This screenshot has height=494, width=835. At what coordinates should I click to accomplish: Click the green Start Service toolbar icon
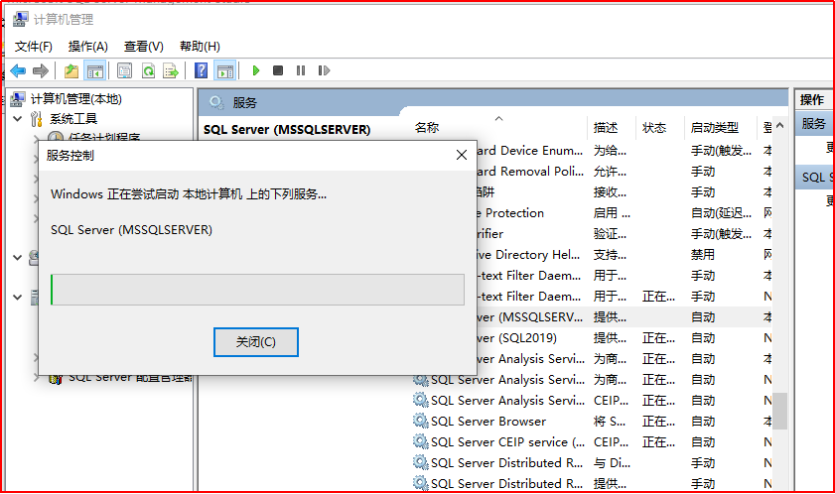[256, 71]
